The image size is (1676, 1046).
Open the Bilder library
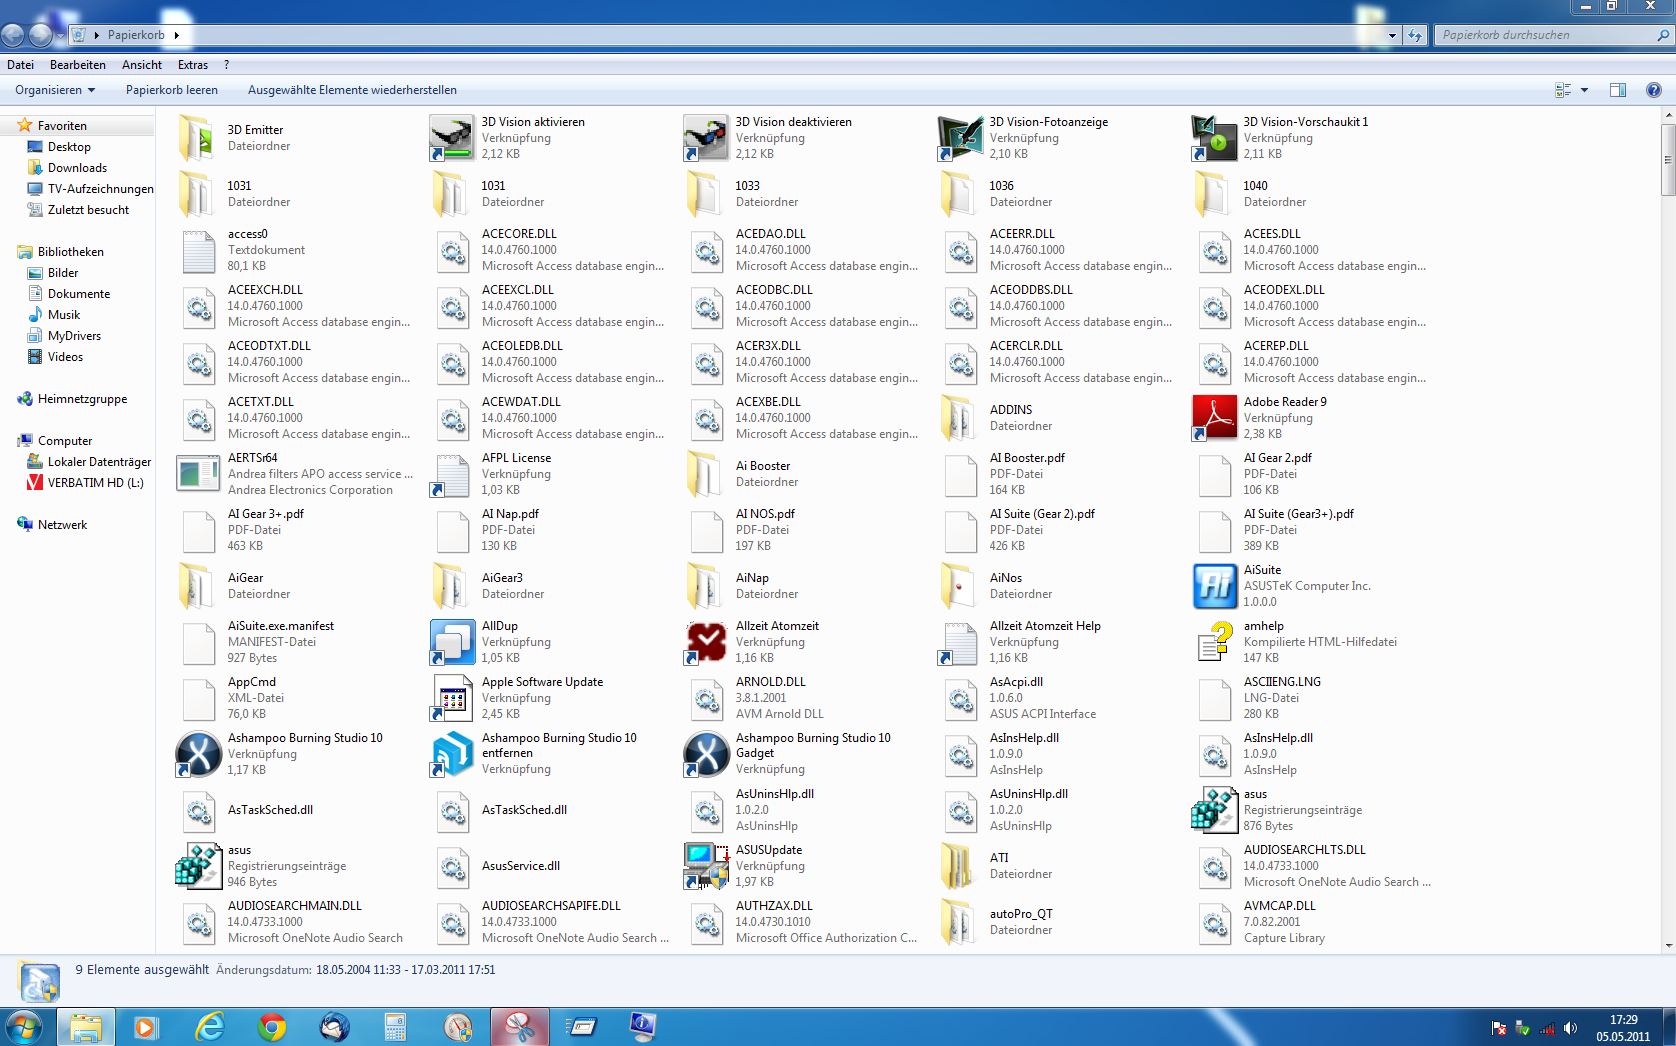63,273
